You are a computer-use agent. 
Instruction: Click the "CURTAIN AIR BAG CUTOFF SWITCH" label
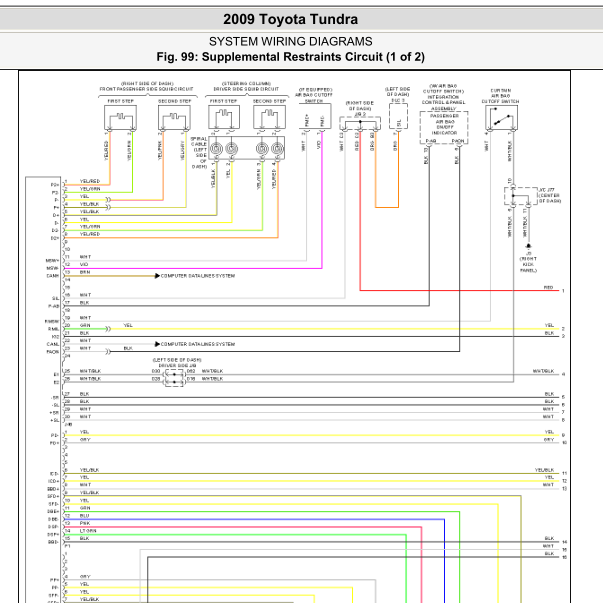[500, 96]
